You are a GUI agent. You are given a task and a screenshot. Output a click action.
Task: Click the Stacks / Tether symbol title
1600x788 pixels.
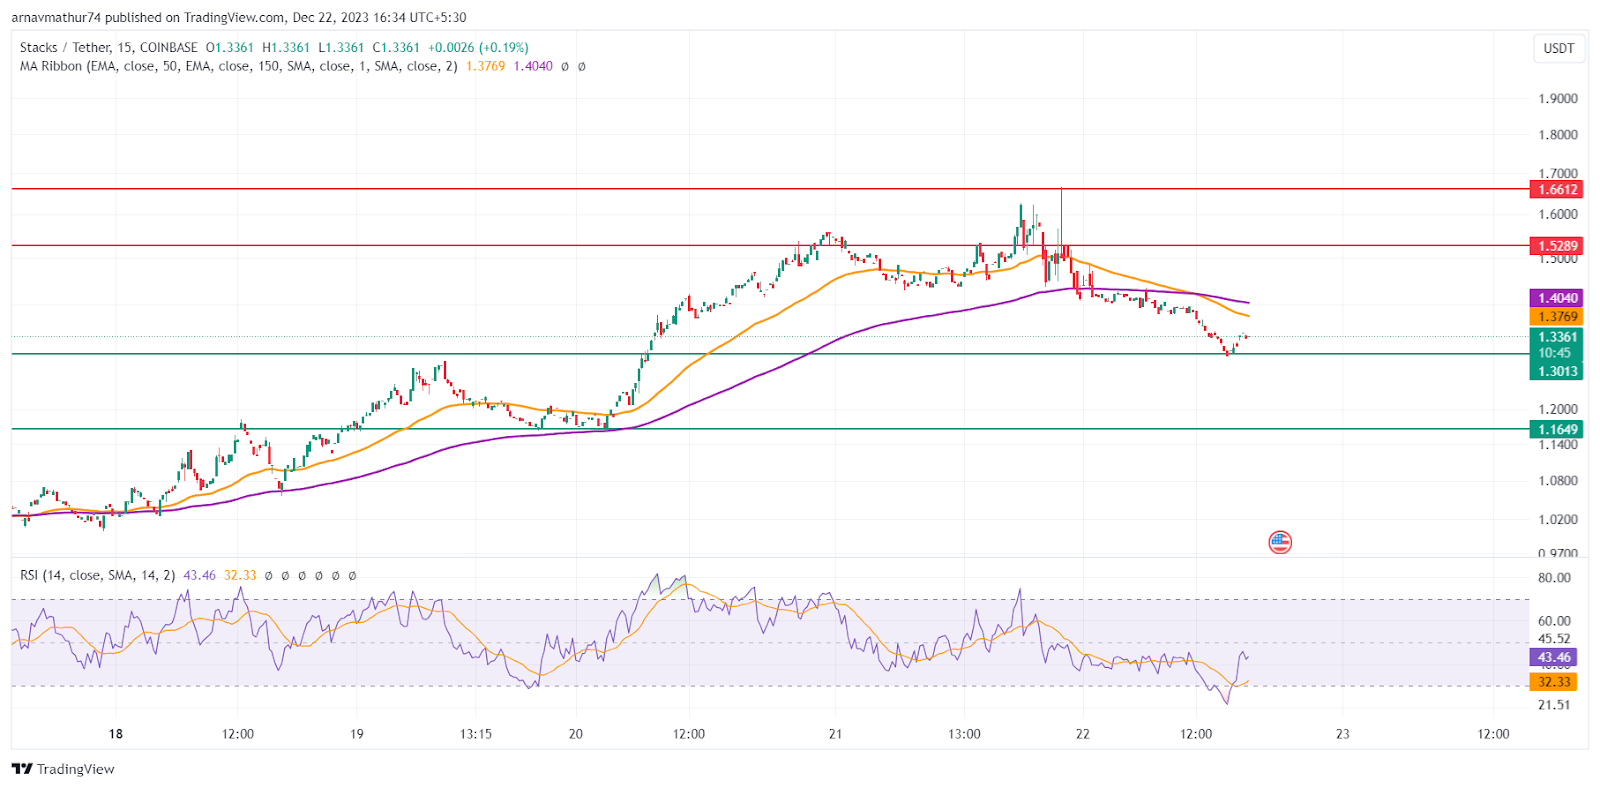109,47
